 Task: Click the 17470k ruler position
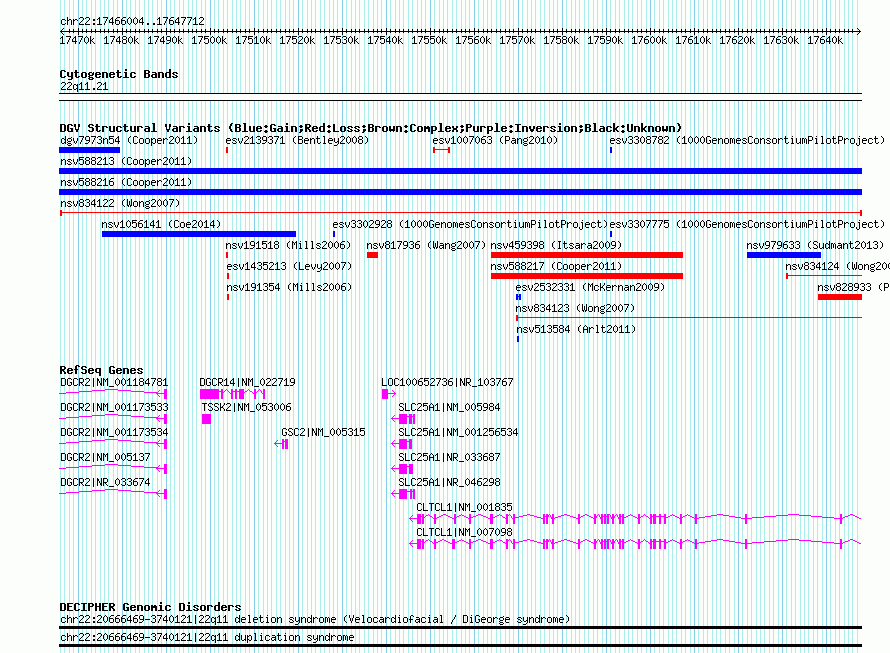tap(77, 40)
